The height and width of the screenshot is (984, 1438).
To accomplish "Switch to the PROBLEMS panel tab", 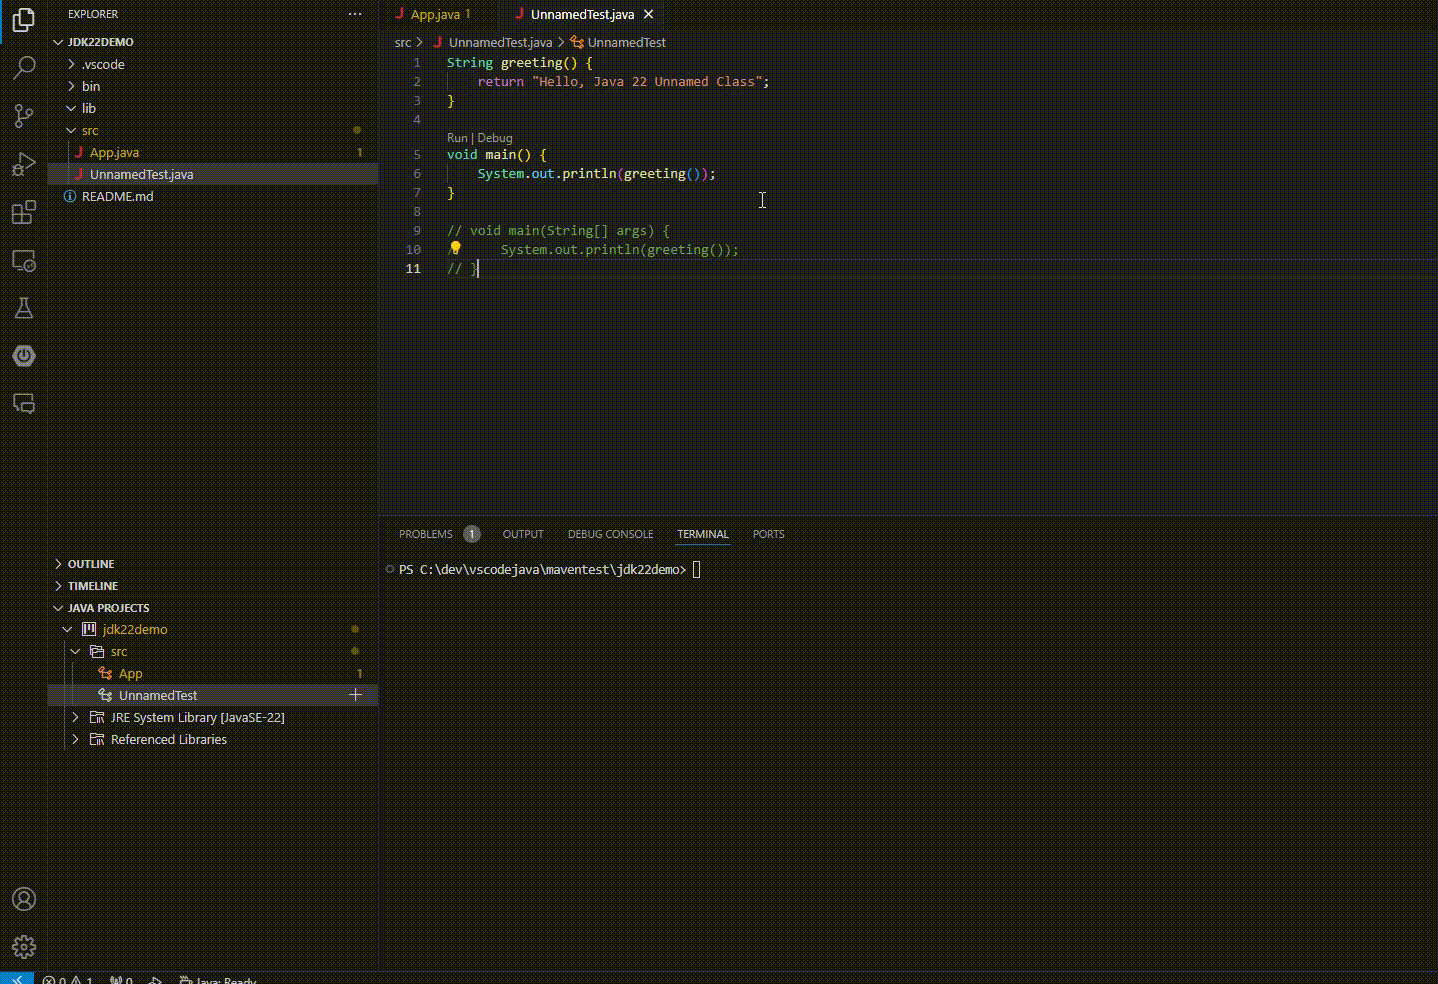I will [426, 534].
